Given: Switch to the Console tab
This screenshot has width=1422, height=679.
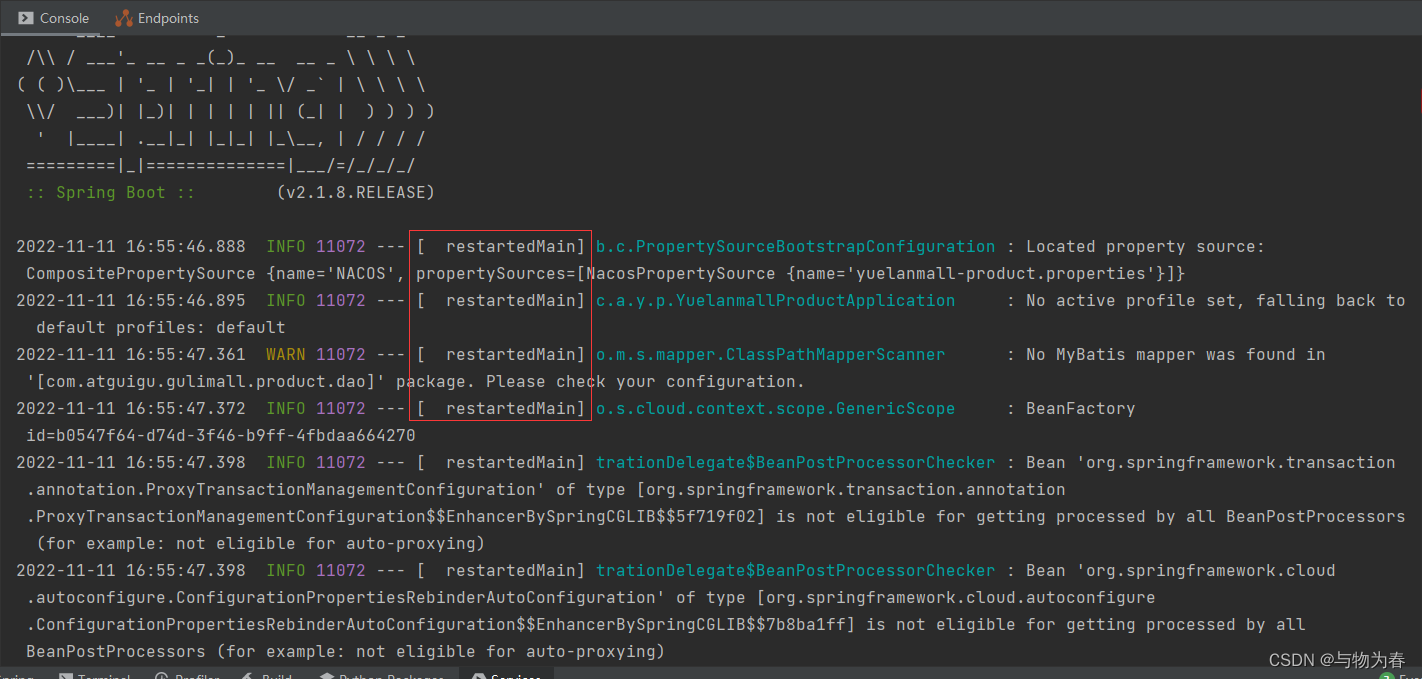Looking at the screenshot, I should tap(53, 17).
